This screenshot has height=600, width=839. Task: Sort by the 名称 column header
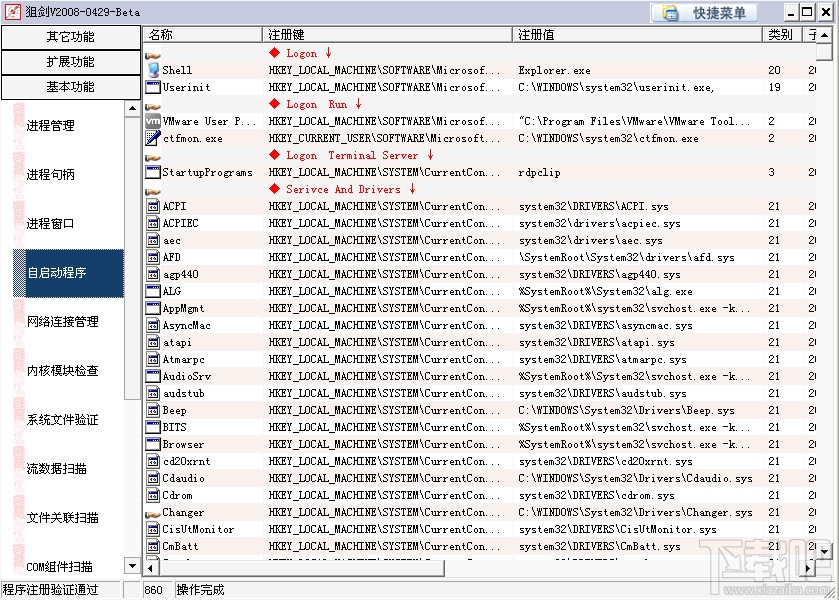(203, 35)
